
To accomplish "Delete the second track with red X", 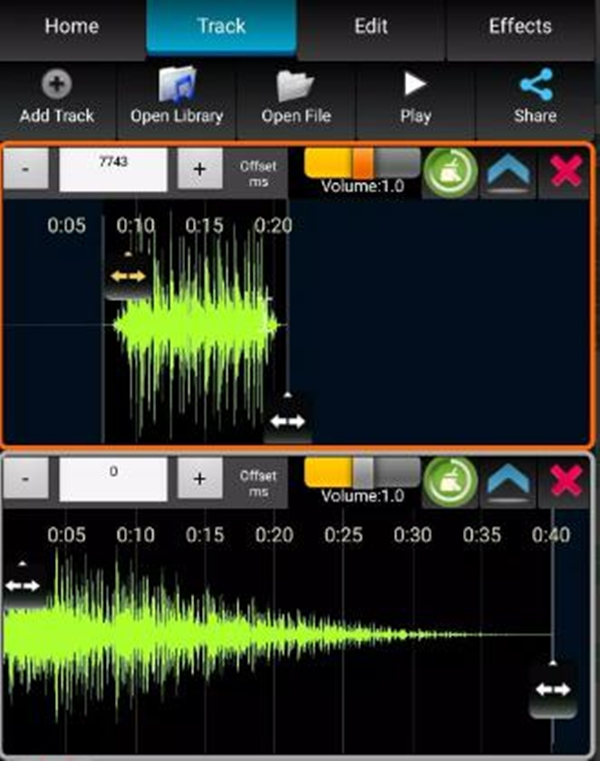I will tap(566, 481).
